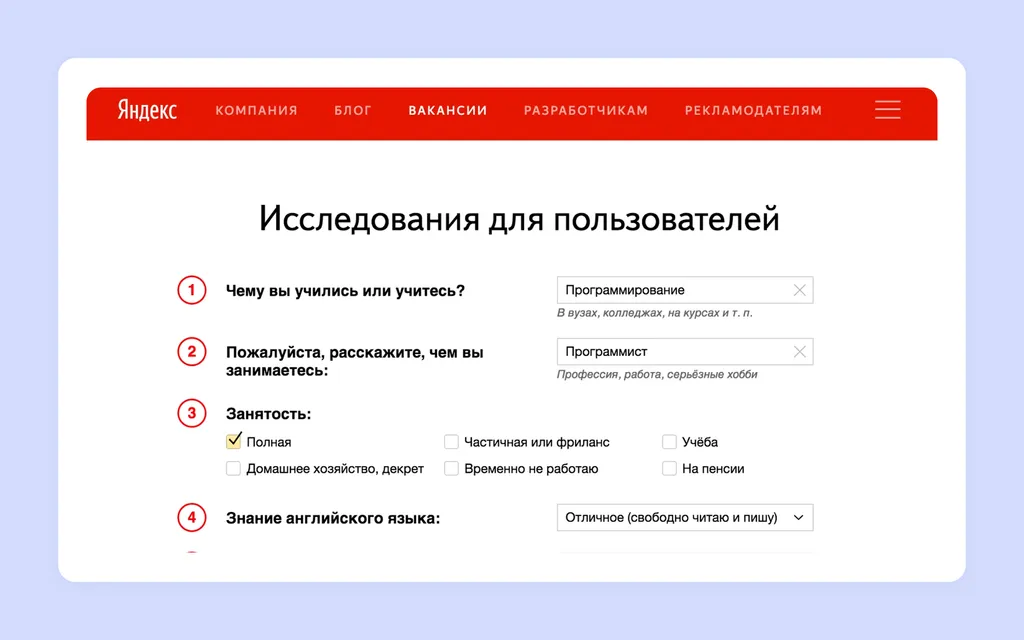The height and width of the screenshot is (640, 1024).
Task: Click label Знание английского языка:
Action: click(333, 518)
